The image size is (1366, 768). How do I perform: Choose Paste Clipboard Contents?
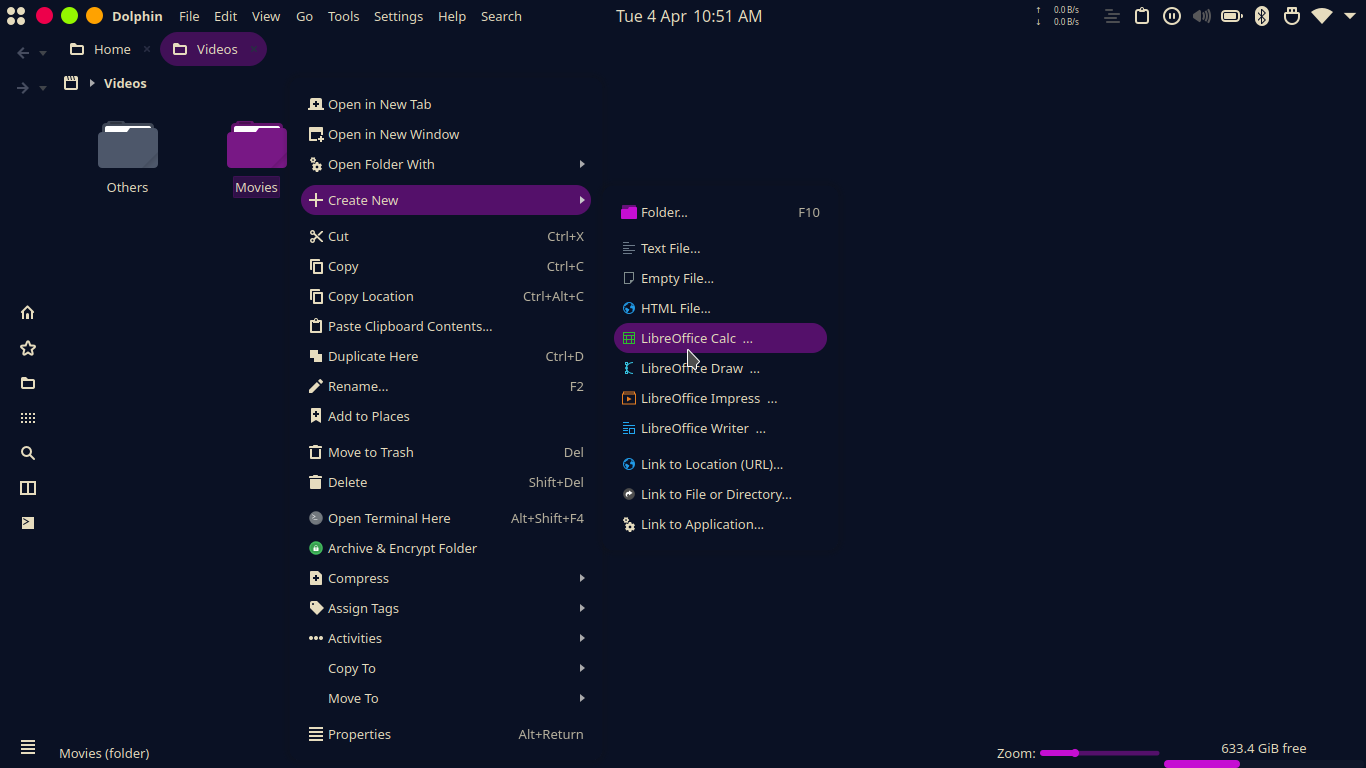(446, 326)
